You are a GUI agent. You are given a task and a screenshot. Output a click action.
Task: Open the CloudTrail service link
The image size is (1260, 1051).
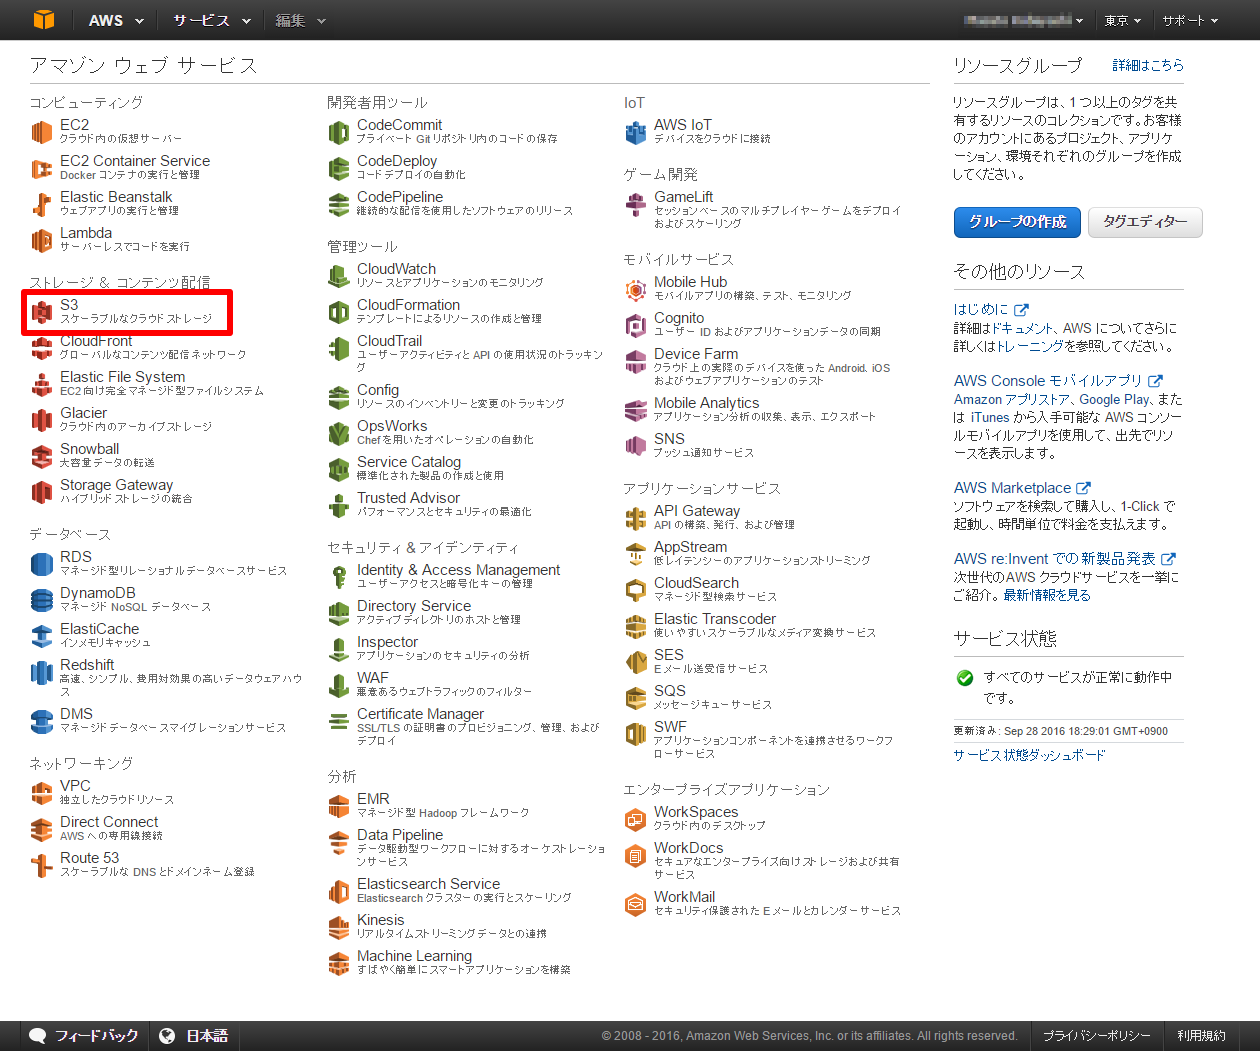(x=390, y=341)
